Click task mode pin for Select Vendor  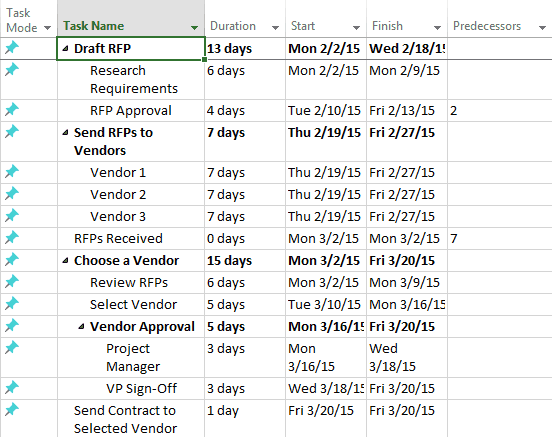(12, 303)
